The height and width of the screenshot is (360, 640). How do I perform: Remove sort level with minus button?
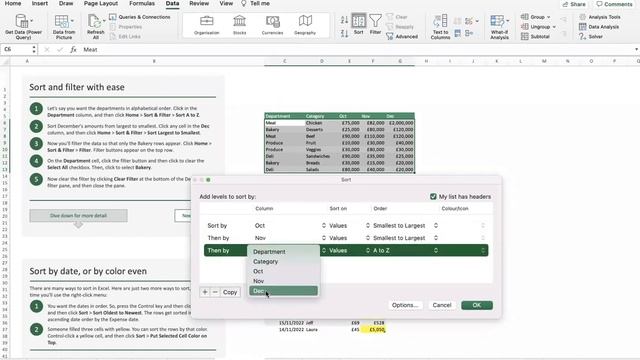click(215, 292)
